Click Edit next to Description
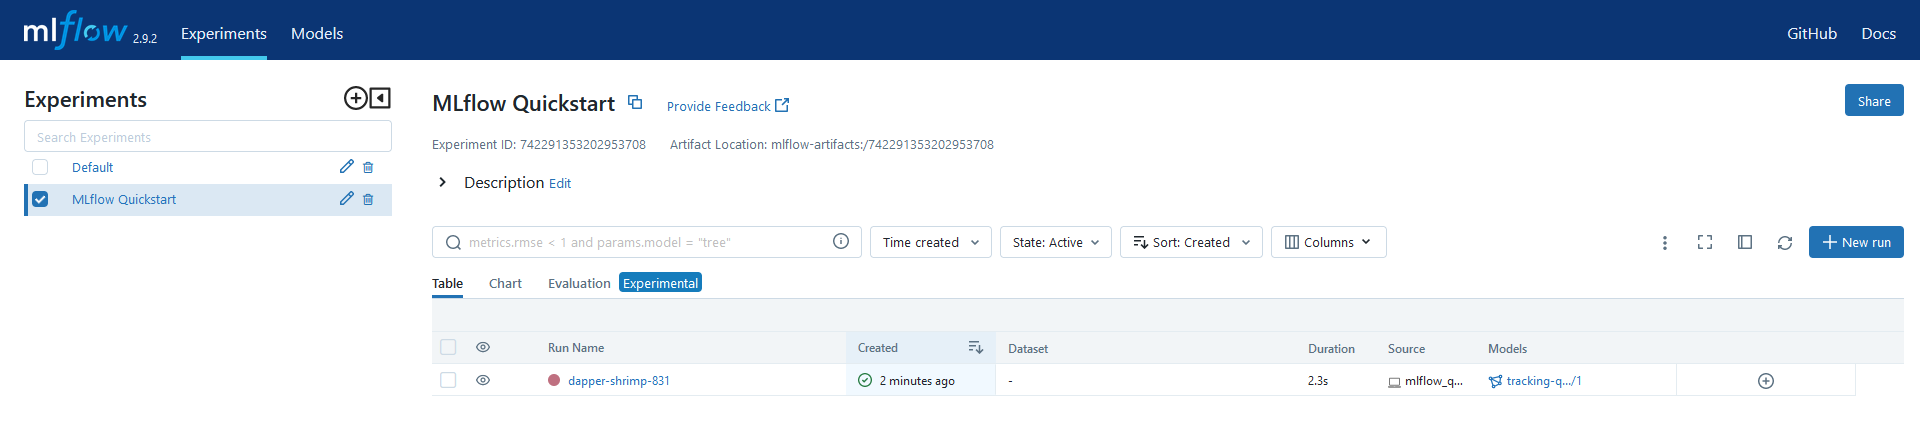The height and width of the screenshot is (421, 1920). (x=560, y=183)
